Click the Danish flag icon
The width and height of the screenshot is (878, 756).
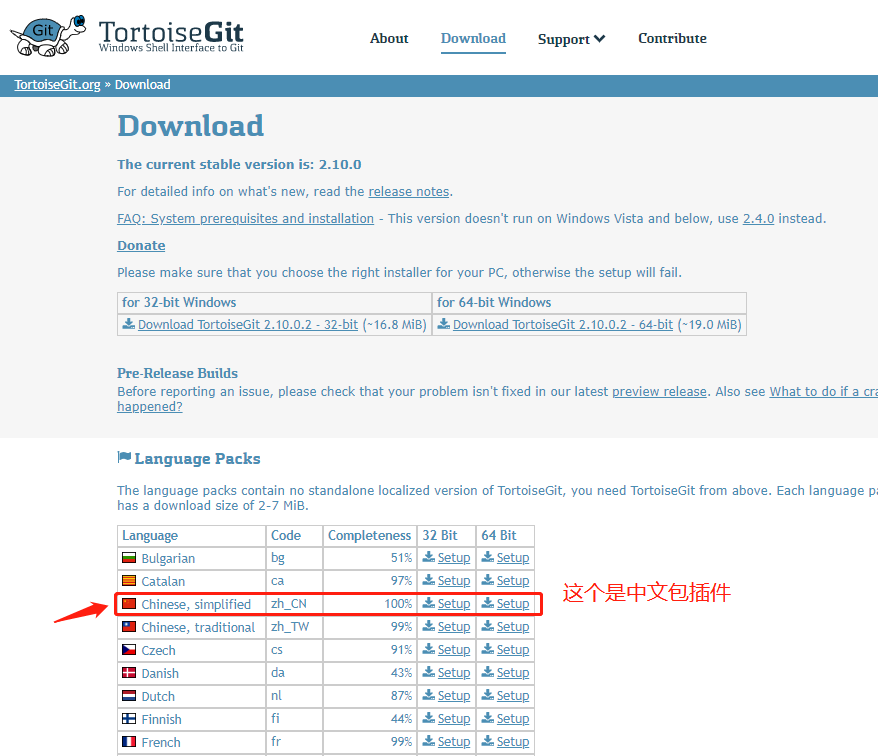130,672
